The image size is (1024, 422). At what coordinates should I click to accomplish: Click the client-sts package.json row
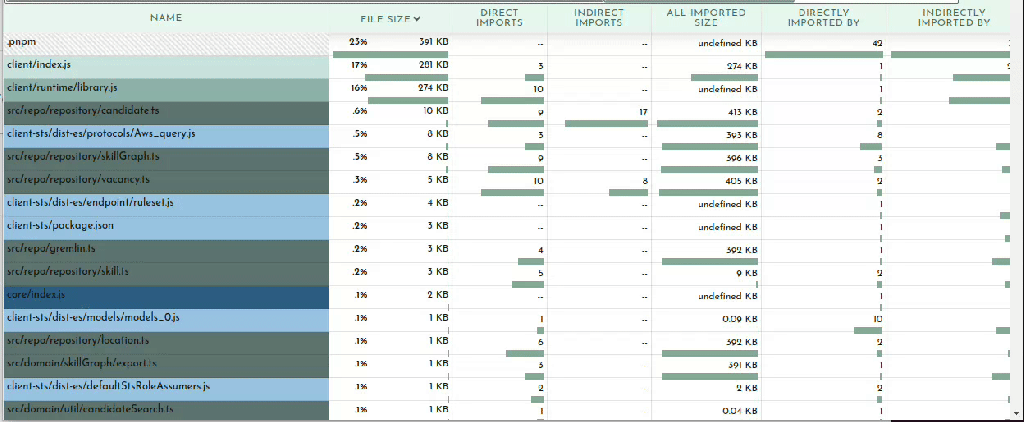click(165, 226)
